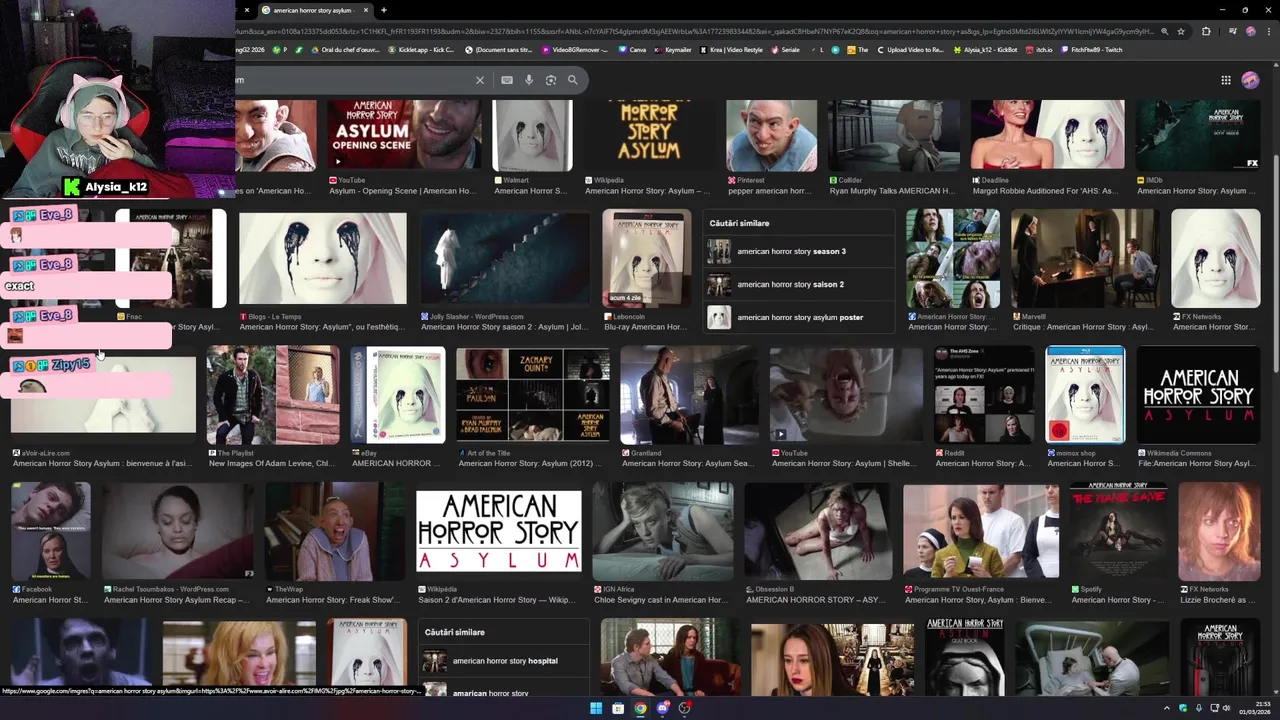Select related search american horror story hospital
The width and height of the screenshot is (1280, 720).
tap(505, 661)
